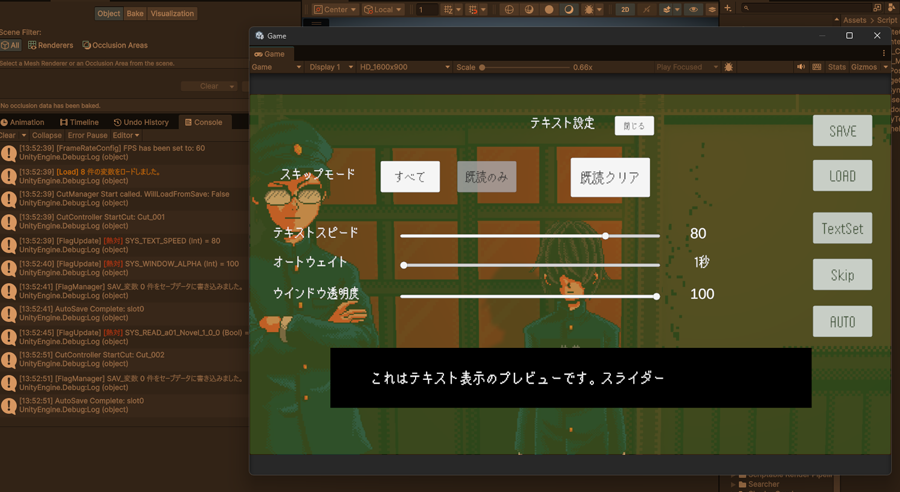This screenshot has width=900, height=492.
Task: Toggle 2D view mode in Scene toolbar
Action: 625,9
